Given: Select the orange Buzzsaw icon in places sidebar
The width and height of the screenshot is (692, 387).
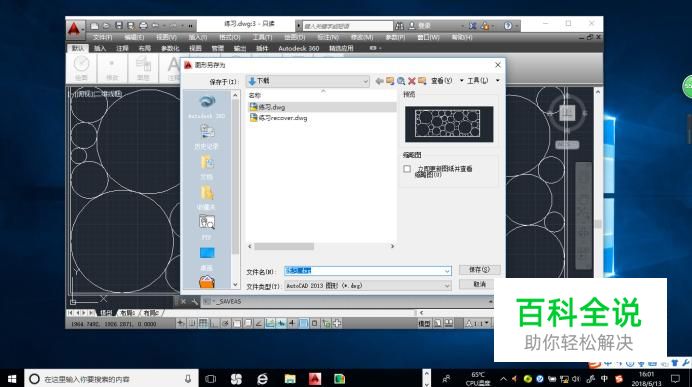Looking at the screenshot, I should pos(207,282).
